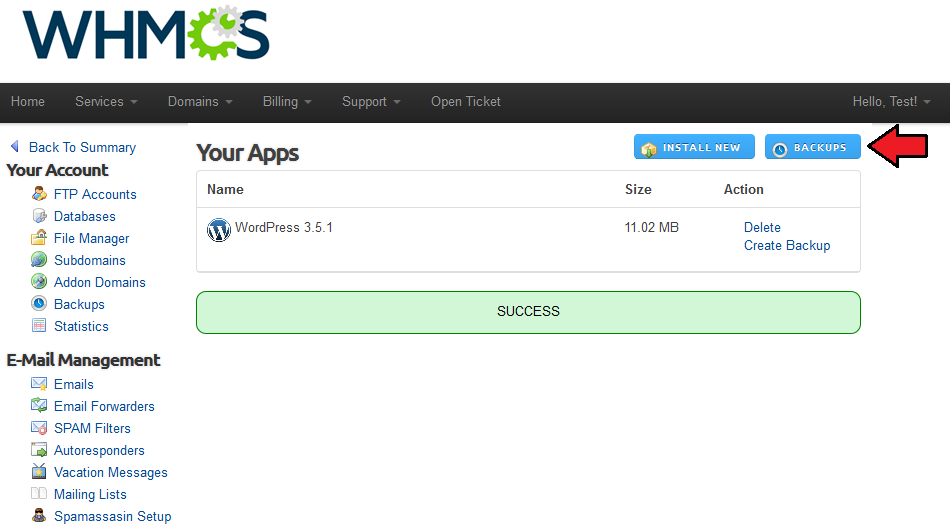Click the 11.02 MB size value
This screenshot has width=950, height=532.
[652, 227]
